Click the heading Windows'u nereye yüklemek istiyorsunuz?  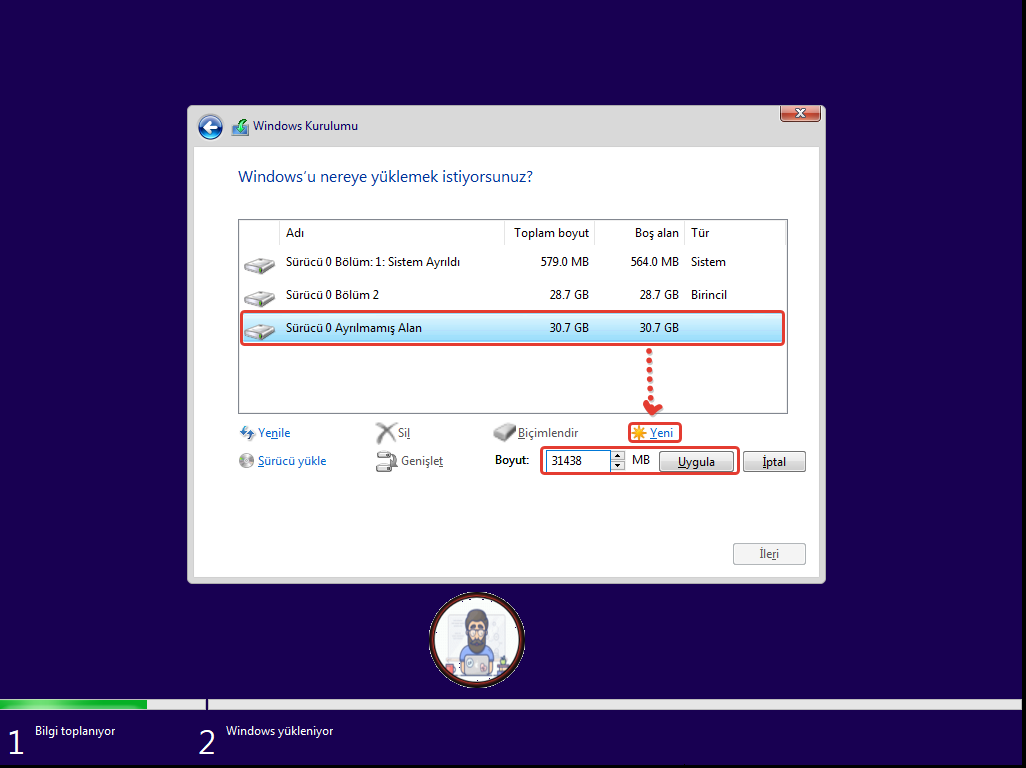click(385, 177)
